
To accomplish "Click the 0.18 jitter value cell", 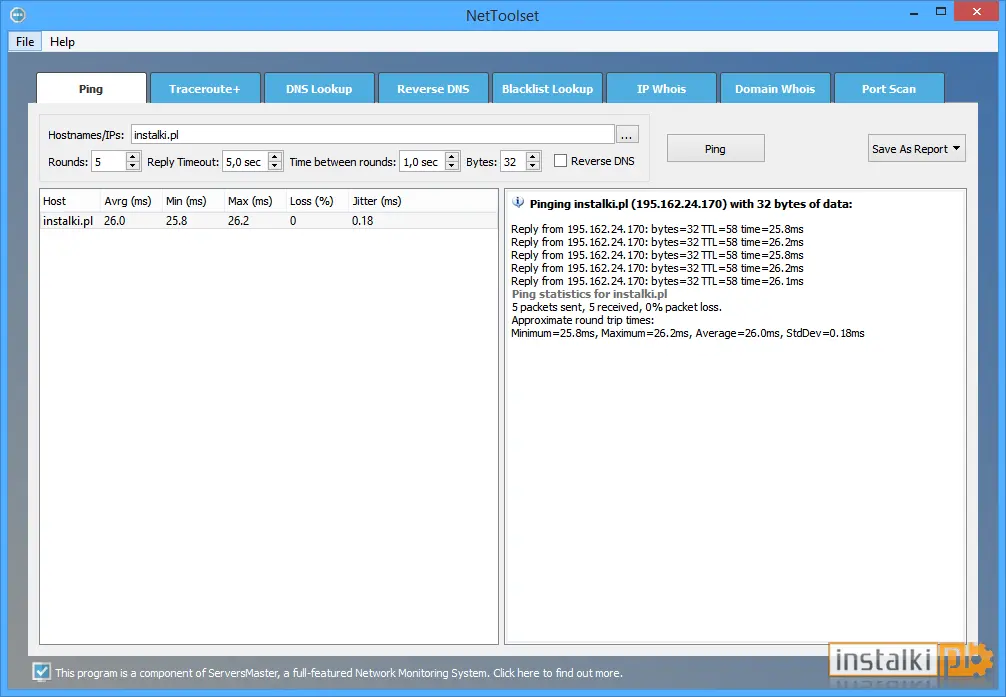I will coord(362,221).
